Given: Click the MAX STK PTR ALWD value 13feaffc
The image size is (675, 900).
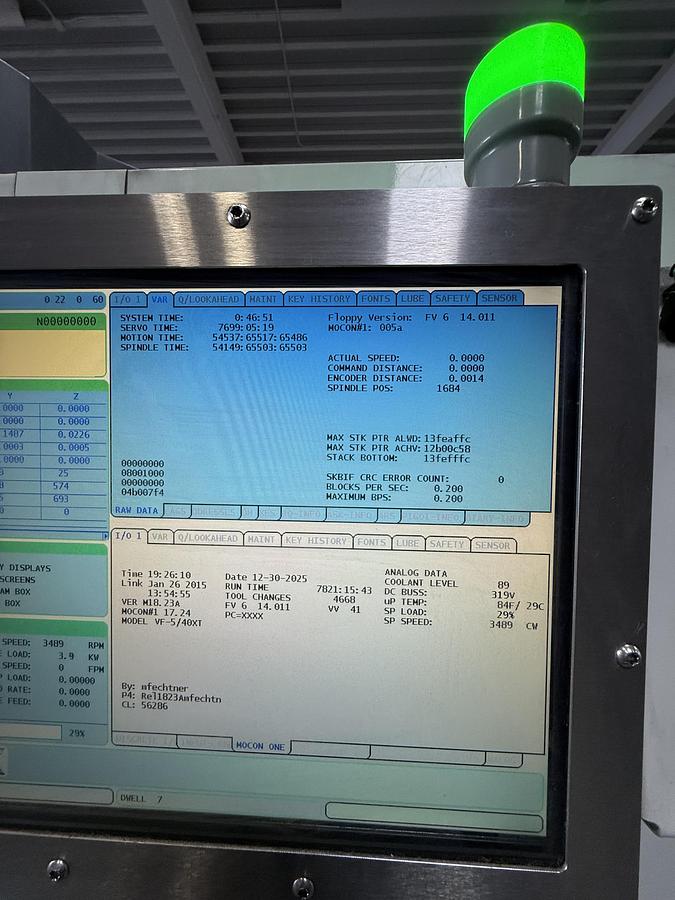Looking at the screenshot, I should click(x=447, y=438).
